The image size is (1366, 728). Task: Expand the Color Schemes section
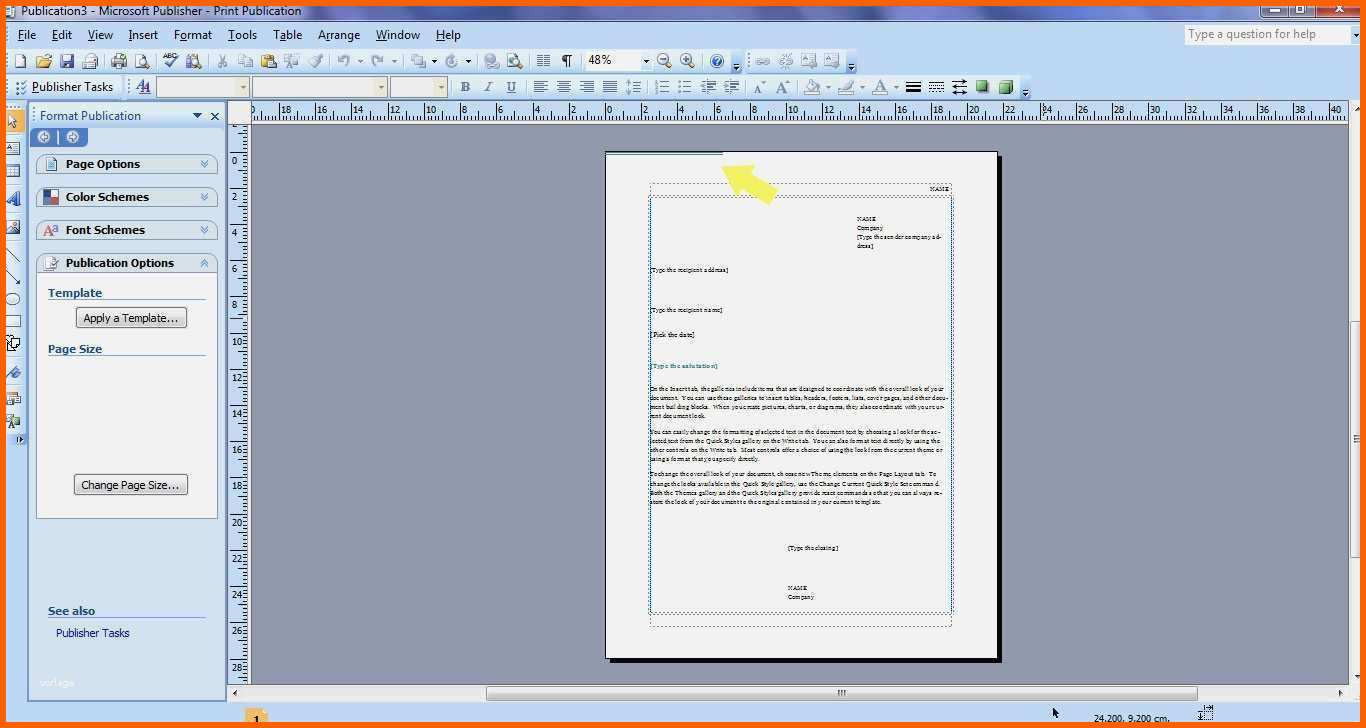coord(204,197)
